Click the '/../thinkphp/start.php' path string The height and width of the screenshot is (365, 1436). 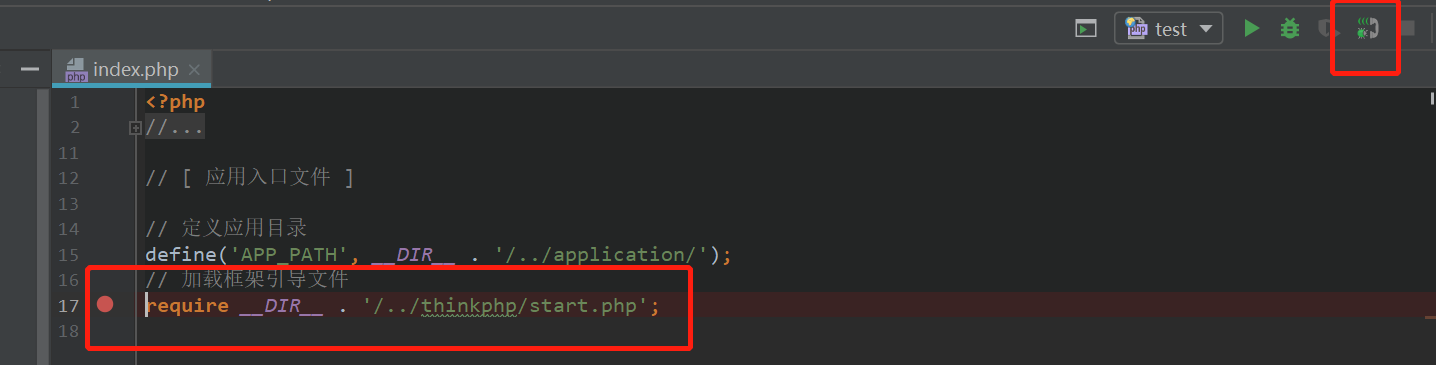(x=506, y=305)
